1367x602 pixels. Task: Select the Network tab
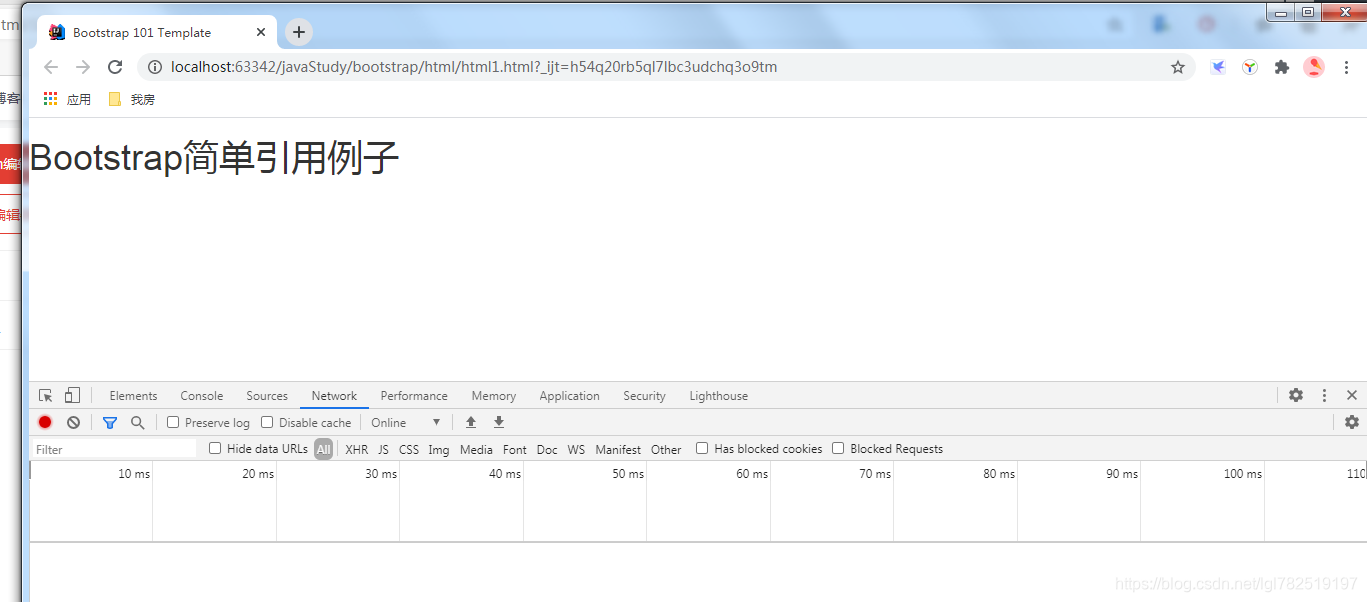tap(334, 396)
